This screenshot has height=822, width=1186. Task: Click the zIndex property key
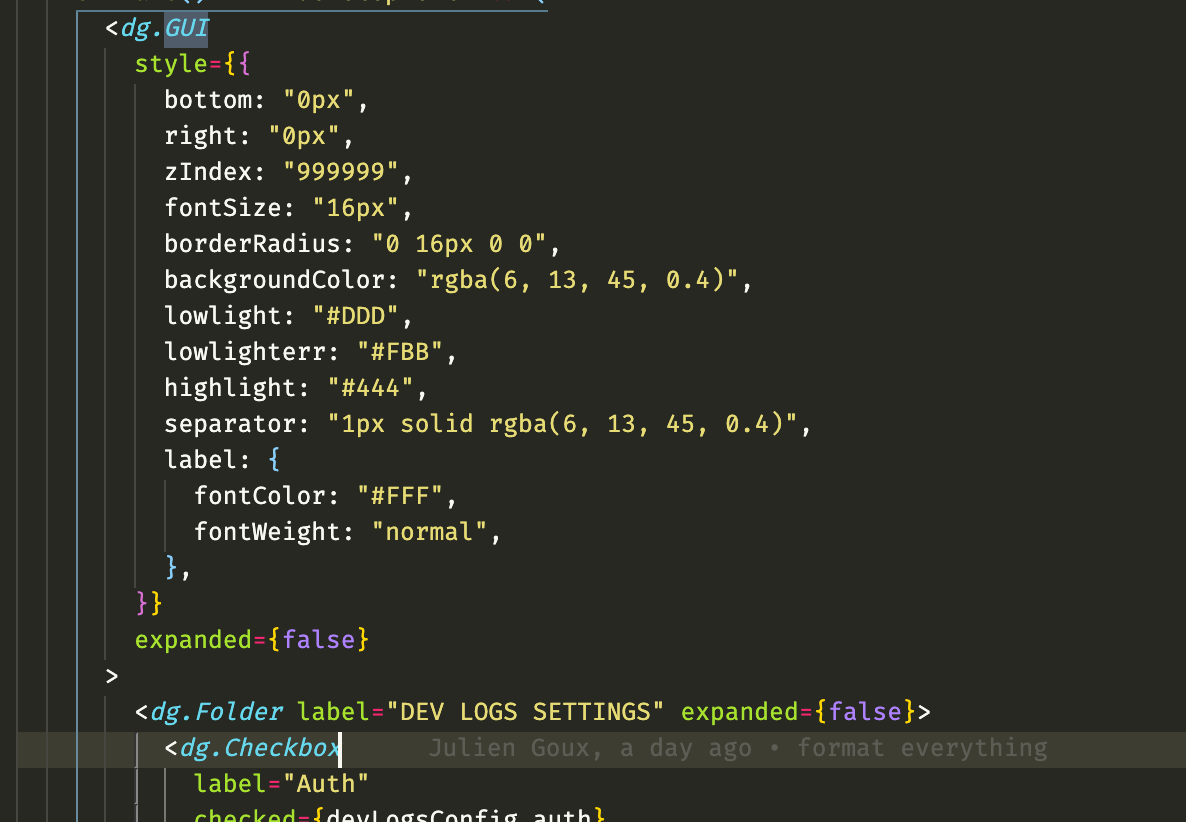[208, 172]
